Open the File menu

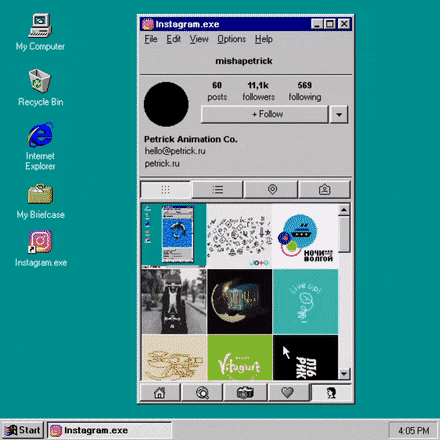pos(151,39)
